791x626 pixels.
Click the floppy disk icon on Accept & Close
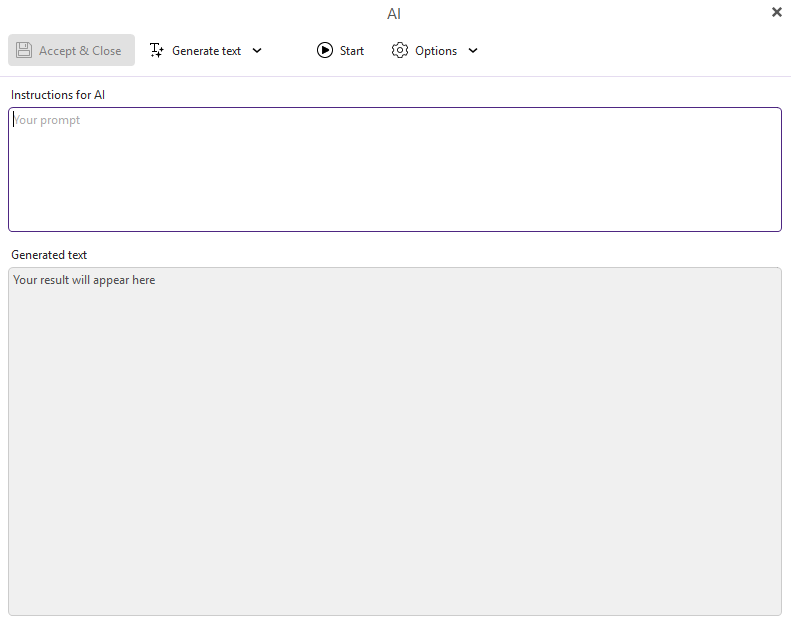(x=24, y=50)
